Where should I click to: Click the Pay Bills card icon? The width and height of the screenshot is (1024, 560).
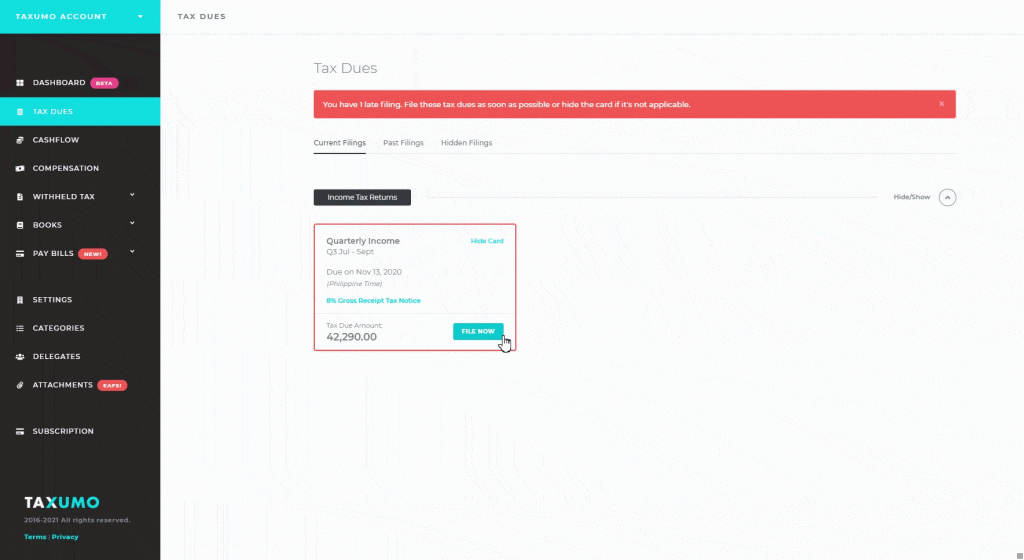coord(20,253)
